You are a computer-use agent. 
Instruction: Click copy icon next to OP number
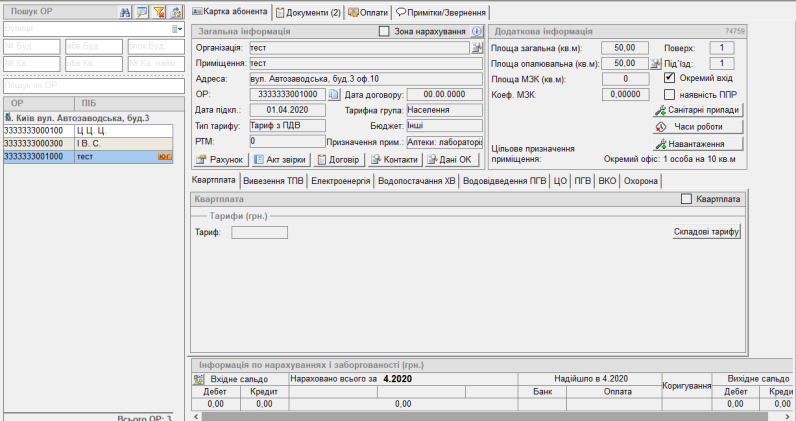[x=335, y=95]
